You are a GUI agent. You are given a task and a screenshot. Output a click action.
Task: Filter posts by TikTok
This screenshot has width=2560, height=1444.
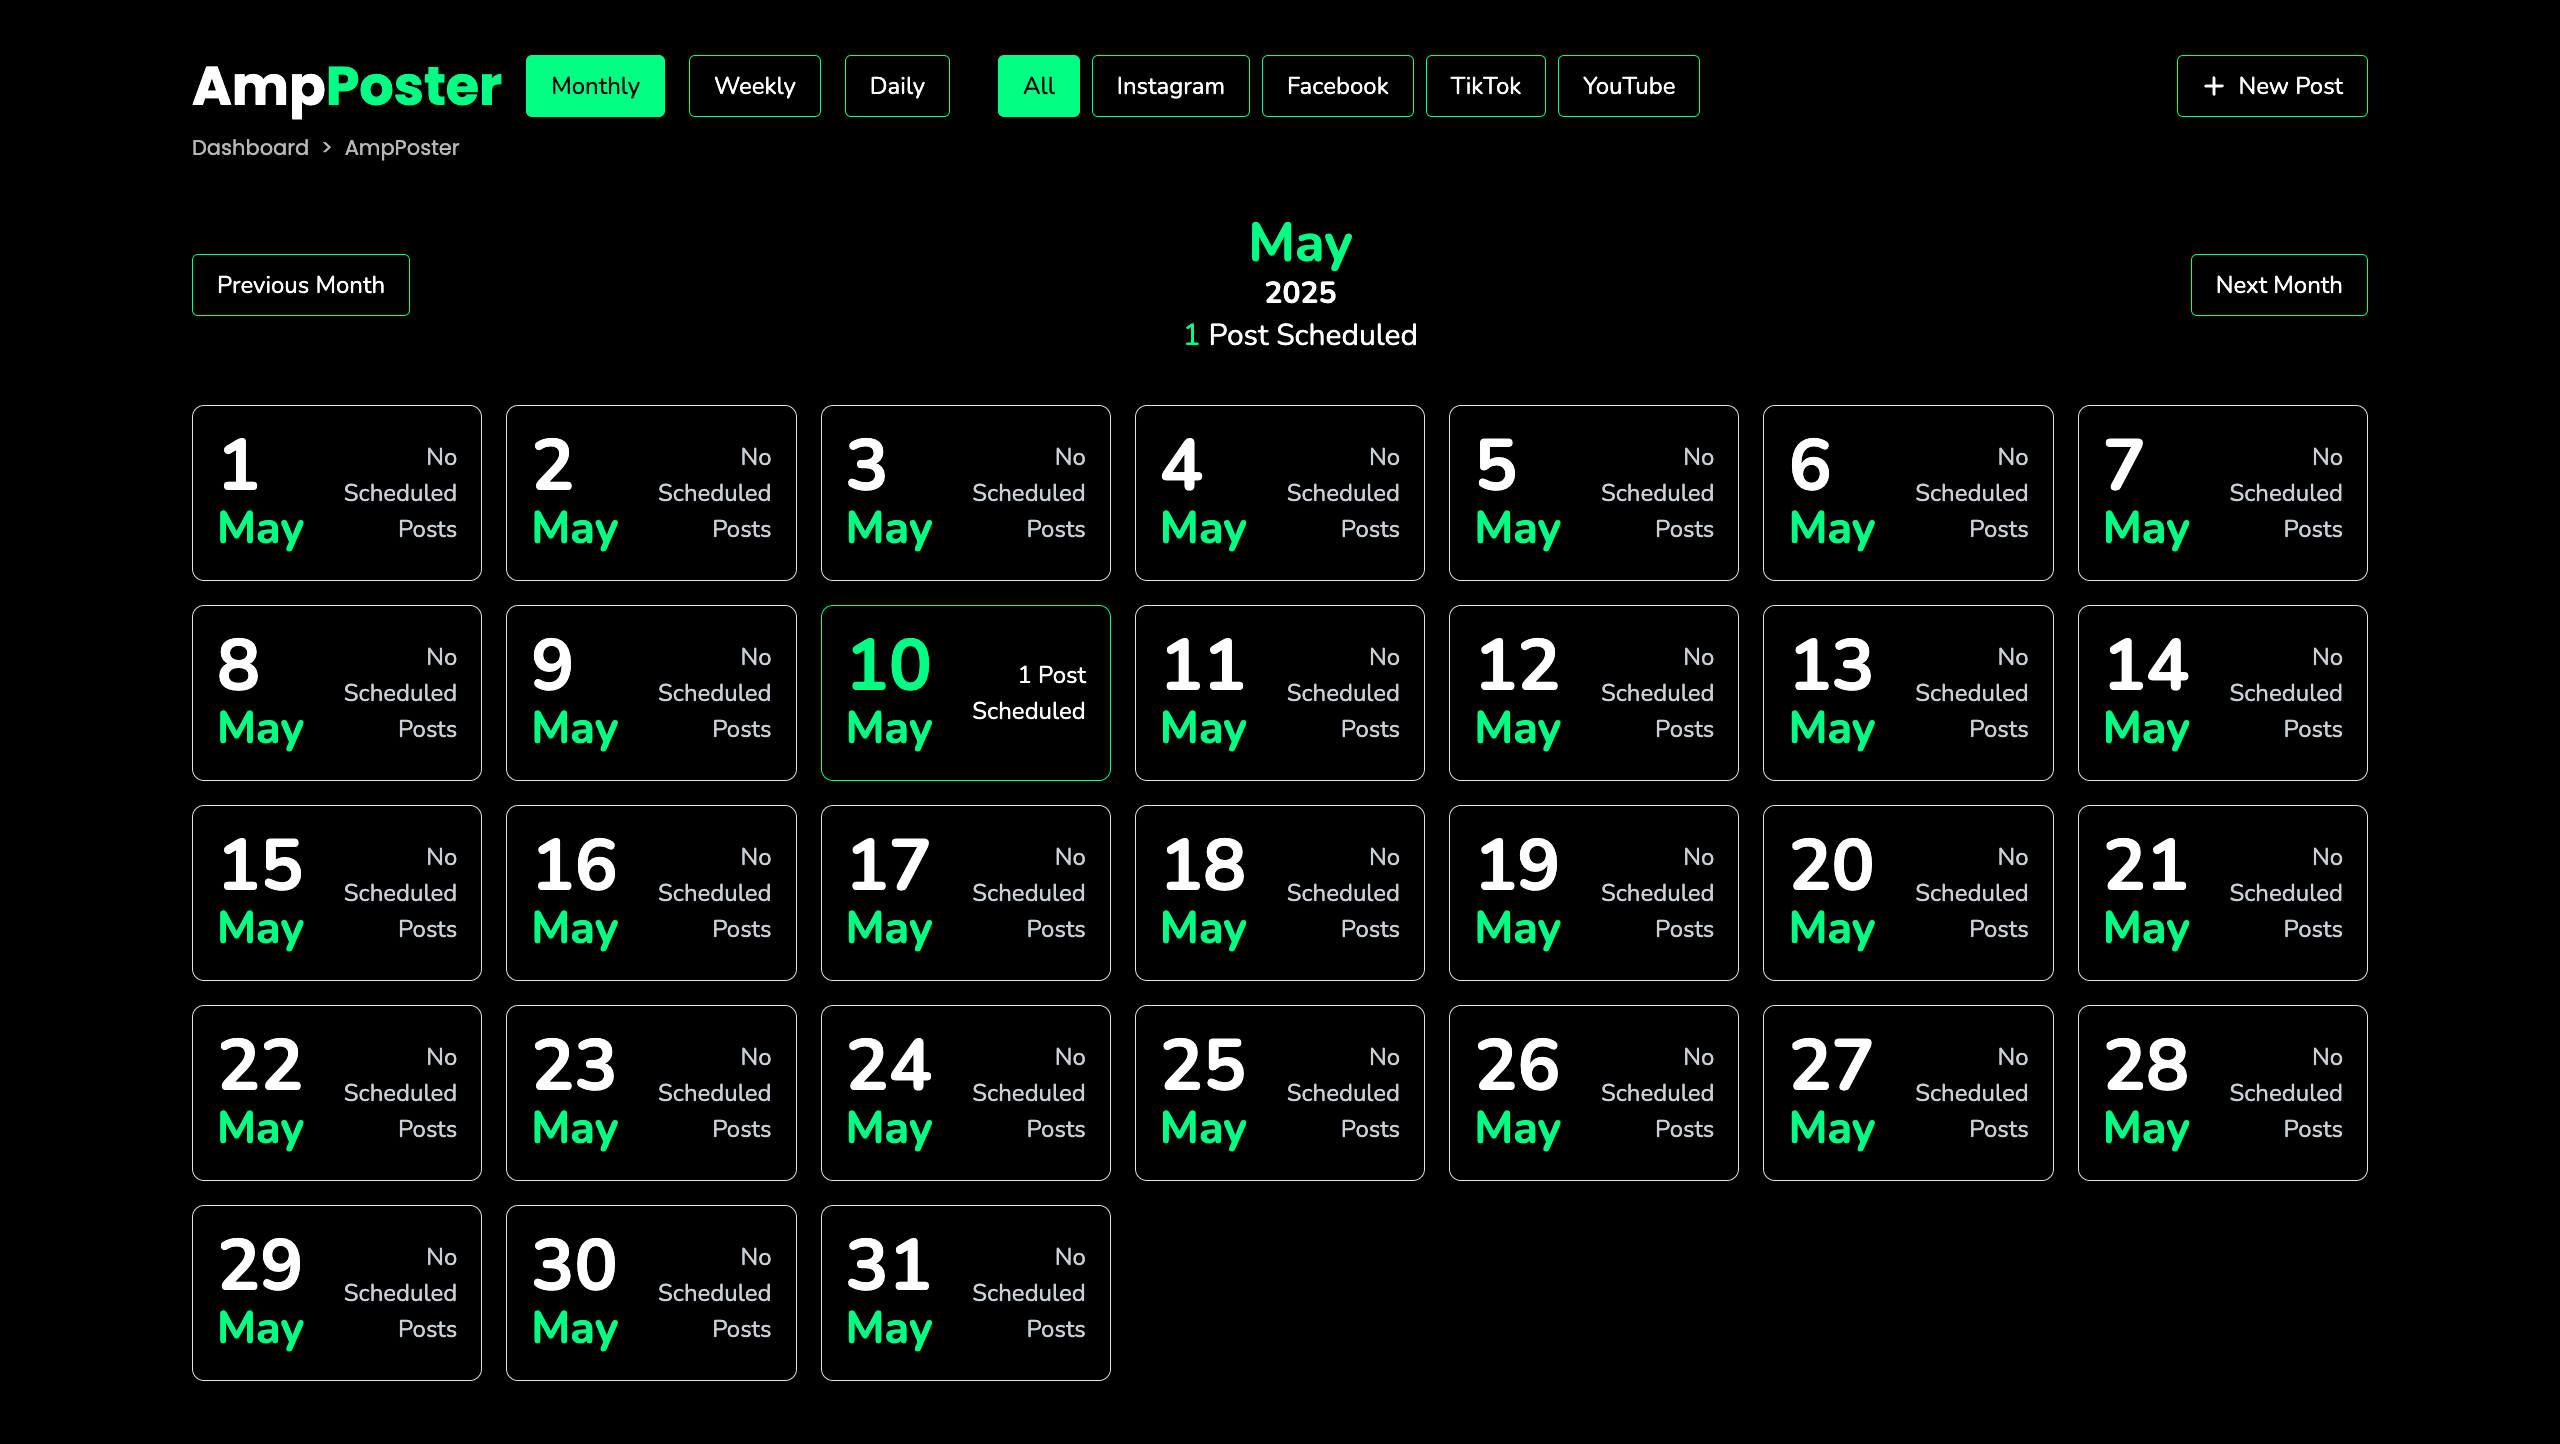pyautogui.click(x=1485, y=86)
